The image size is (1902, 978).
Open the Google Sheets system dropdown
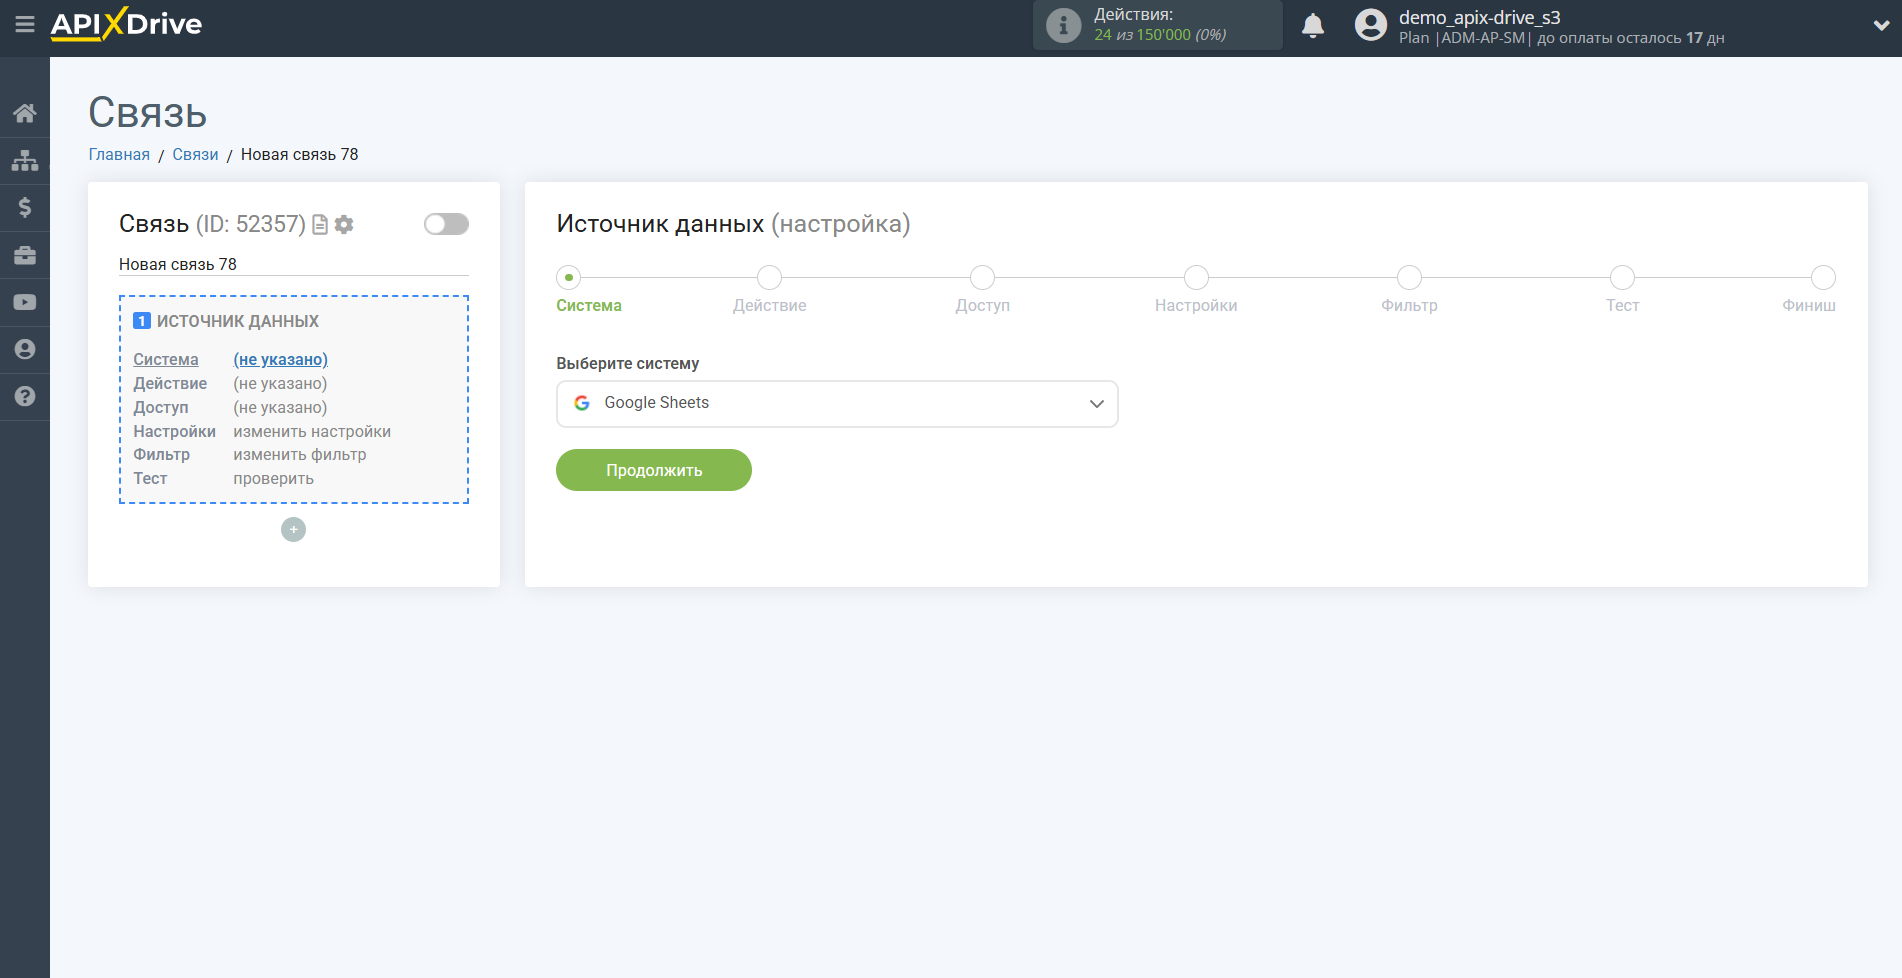tap(837, 404)
